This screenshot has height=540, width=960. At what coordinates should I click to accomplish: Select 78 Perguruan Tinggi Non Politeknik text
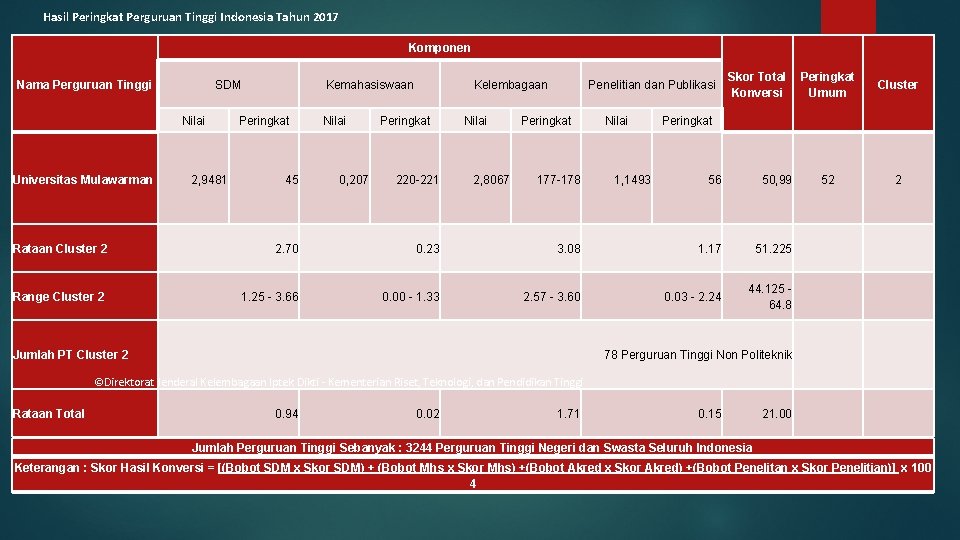pyautogui.click(x=698, y=354)
